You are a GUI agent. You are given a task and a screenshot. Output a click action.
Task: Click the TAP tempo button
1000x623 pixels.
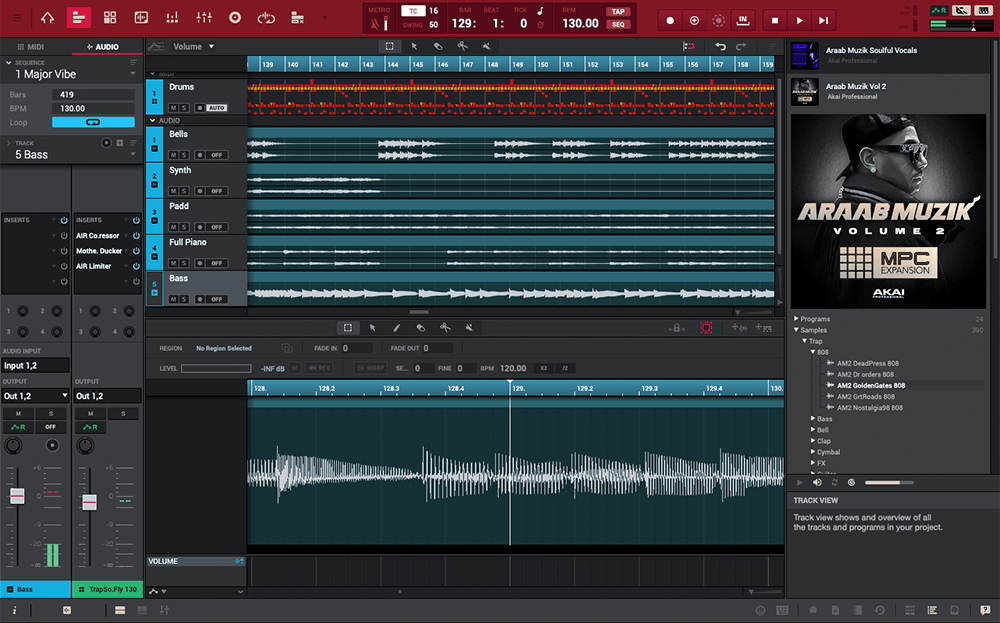coord(618,12)
